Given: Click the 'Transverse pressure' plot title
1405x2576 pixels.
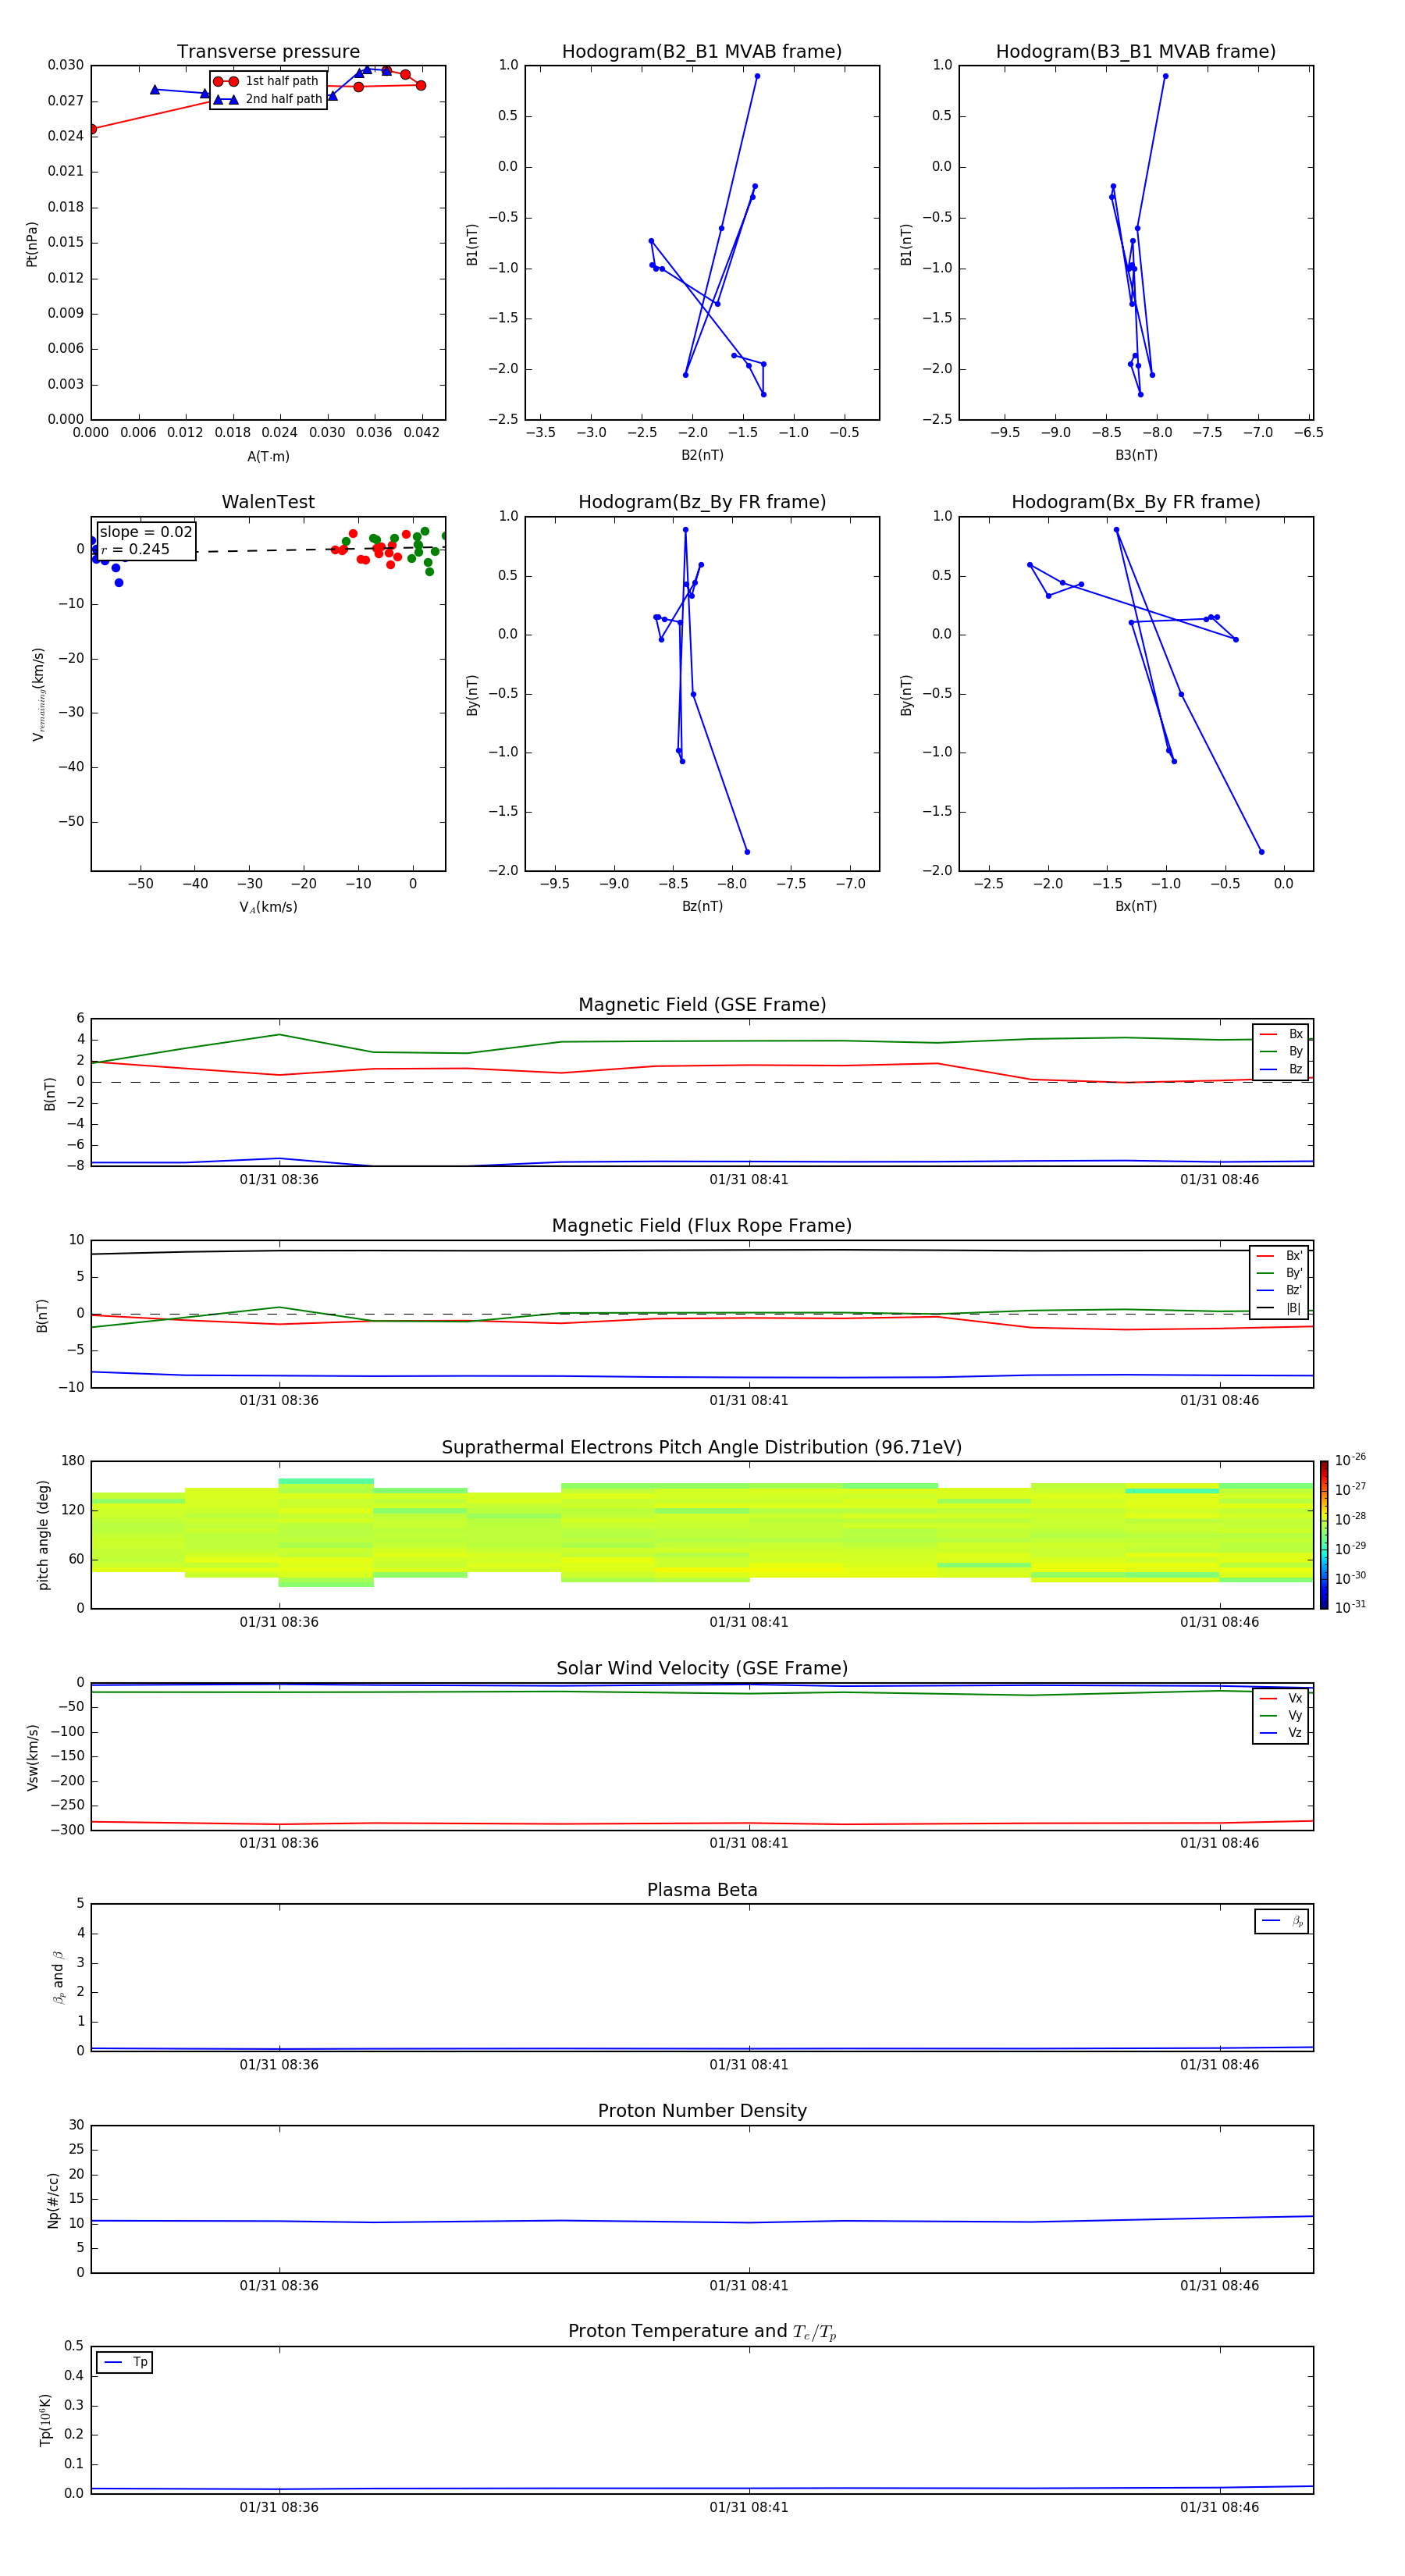Looking at the screenshot, I should (268, 52).
